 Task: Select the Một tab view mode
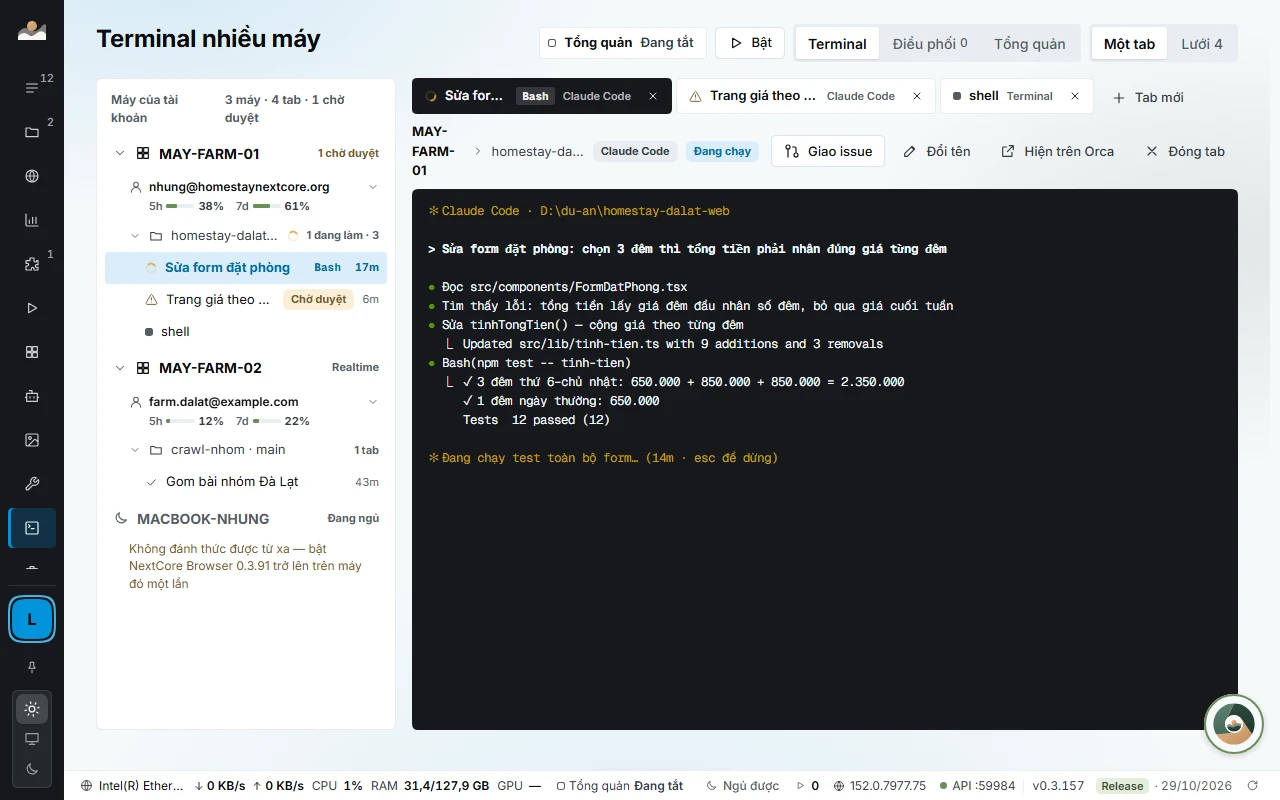click(1129, 44)
